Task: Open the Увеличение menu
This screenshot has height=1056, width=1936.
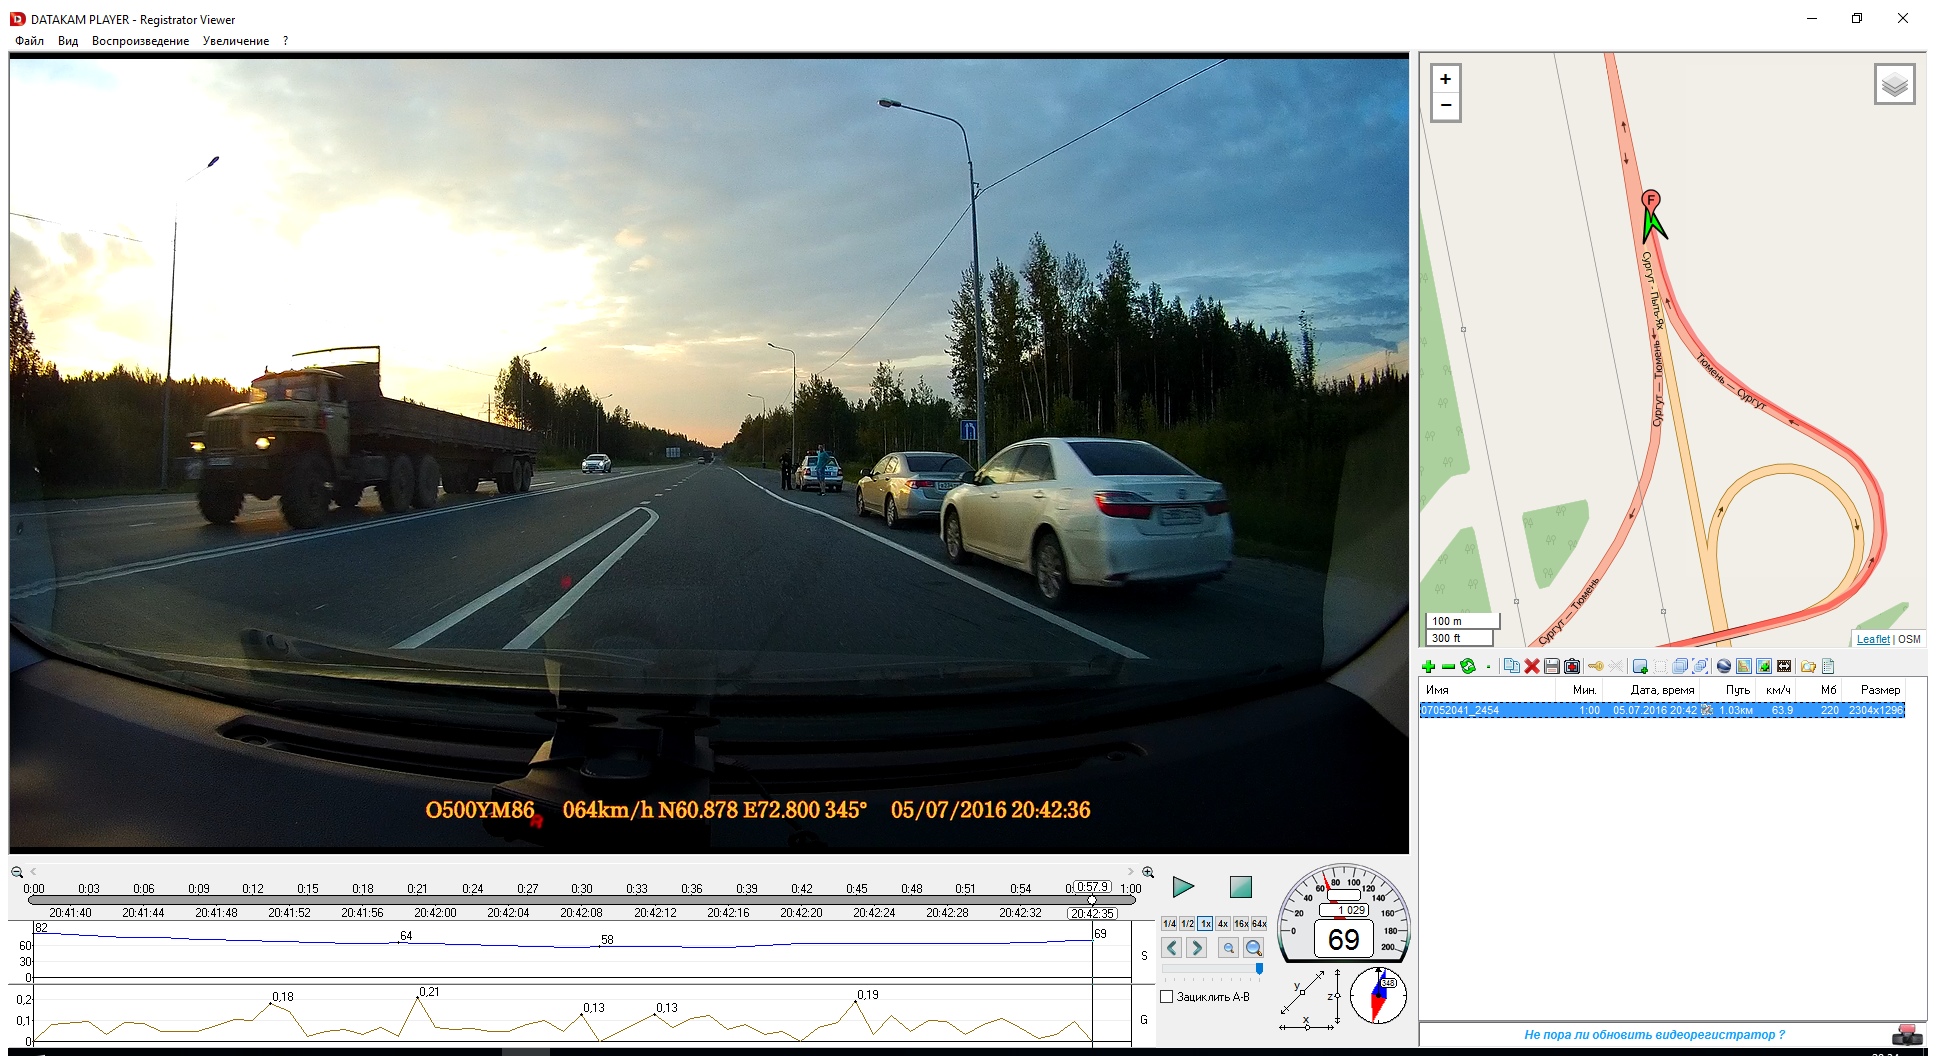Action: [x=235, y=41]
